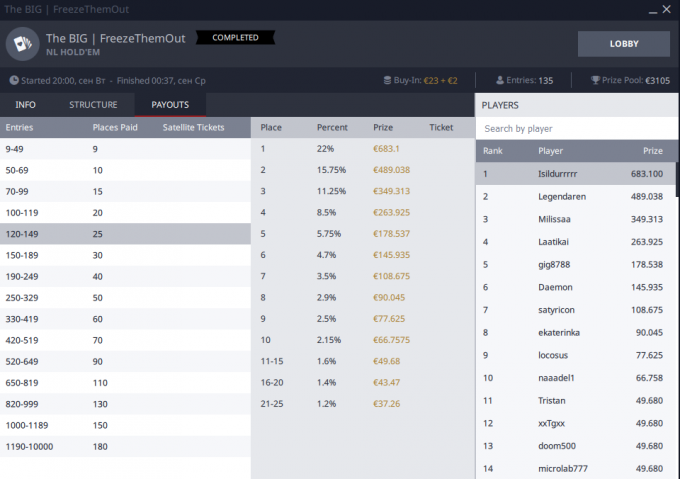Open the LOBBY button
The width and height of the screenshot is (680, 479).
(624, 44)
